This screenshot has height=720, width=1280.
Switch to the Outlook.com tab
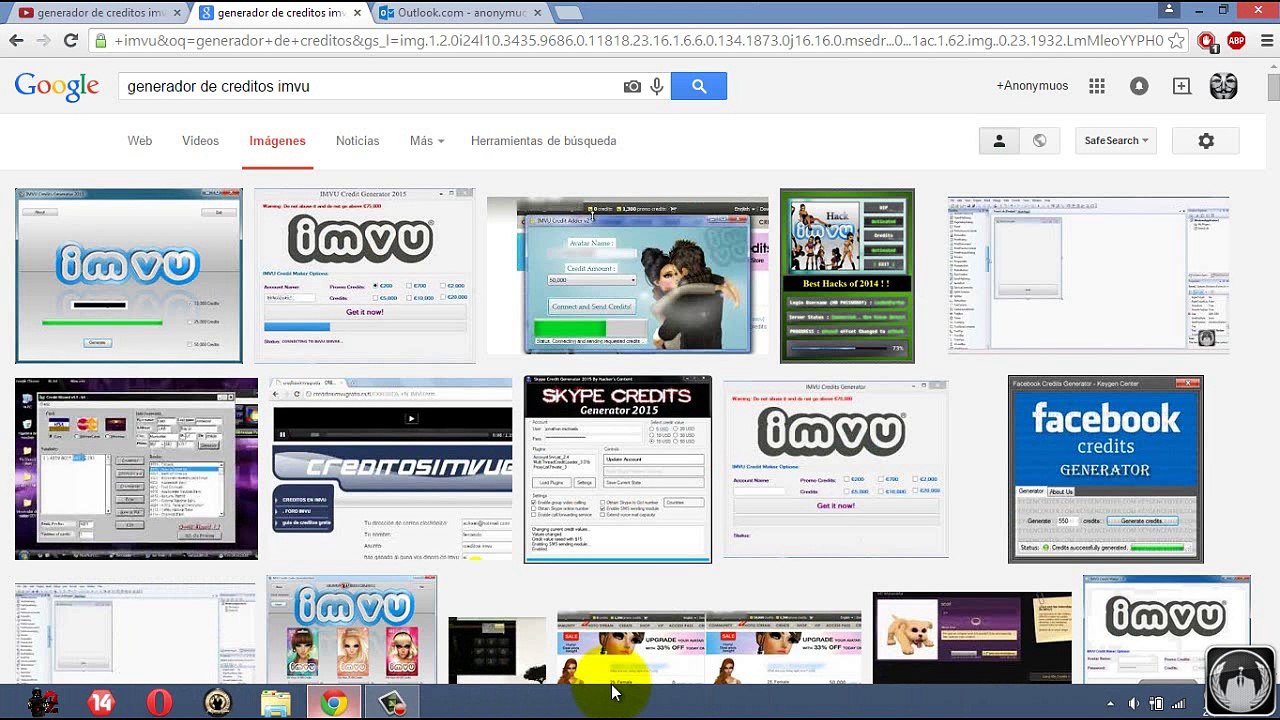tap(460, 13)
